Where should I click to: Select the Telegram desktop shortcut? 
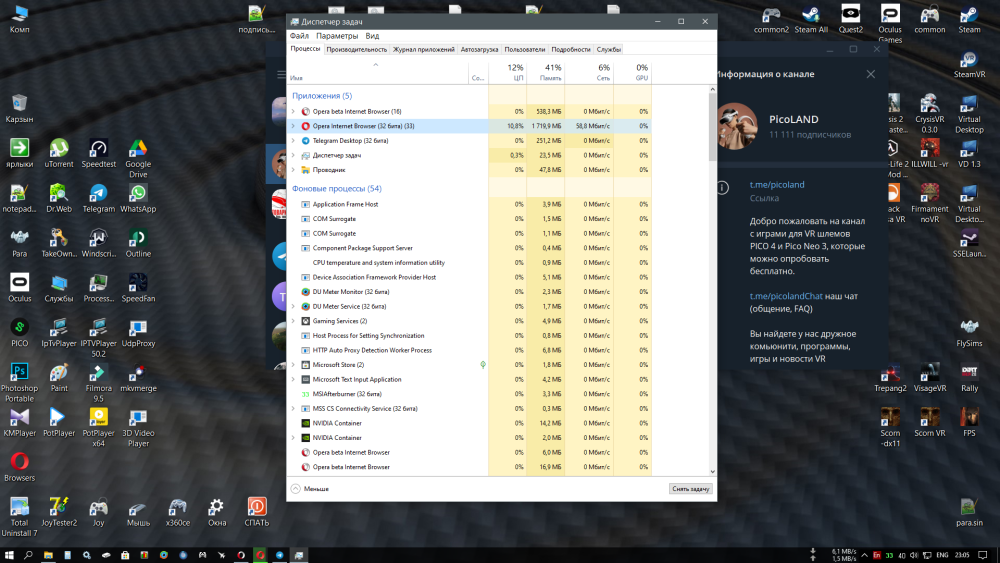pyautogui.click(x=98, y=194)
